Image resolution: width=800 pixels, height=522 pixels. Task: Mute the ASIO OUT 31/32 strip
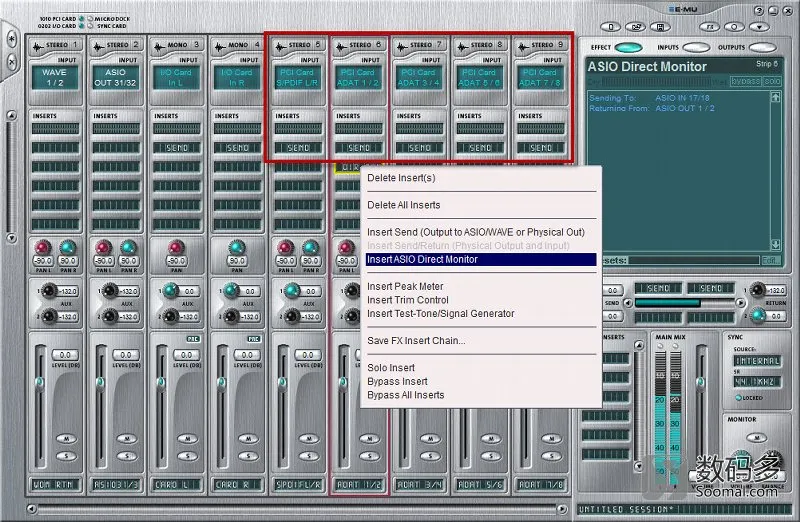127,438
